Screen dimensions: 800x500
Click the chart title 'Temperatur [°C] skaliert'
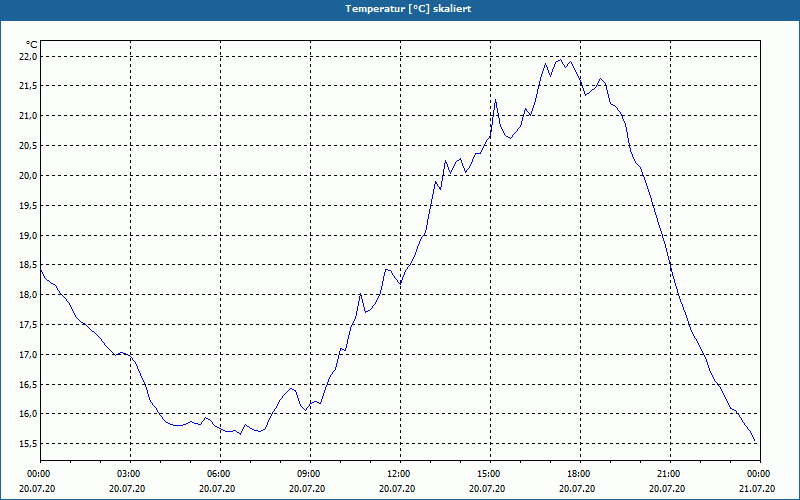pyautogui.click(x=408, y=9)
